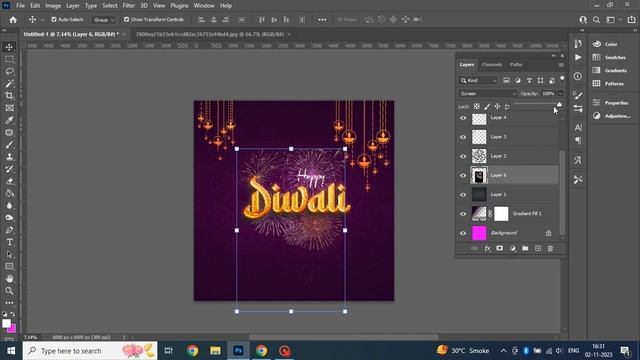Screen dimensions: 640x360
Task: Hide Layer 6 visibility eye
Action: tap(463, 176)
